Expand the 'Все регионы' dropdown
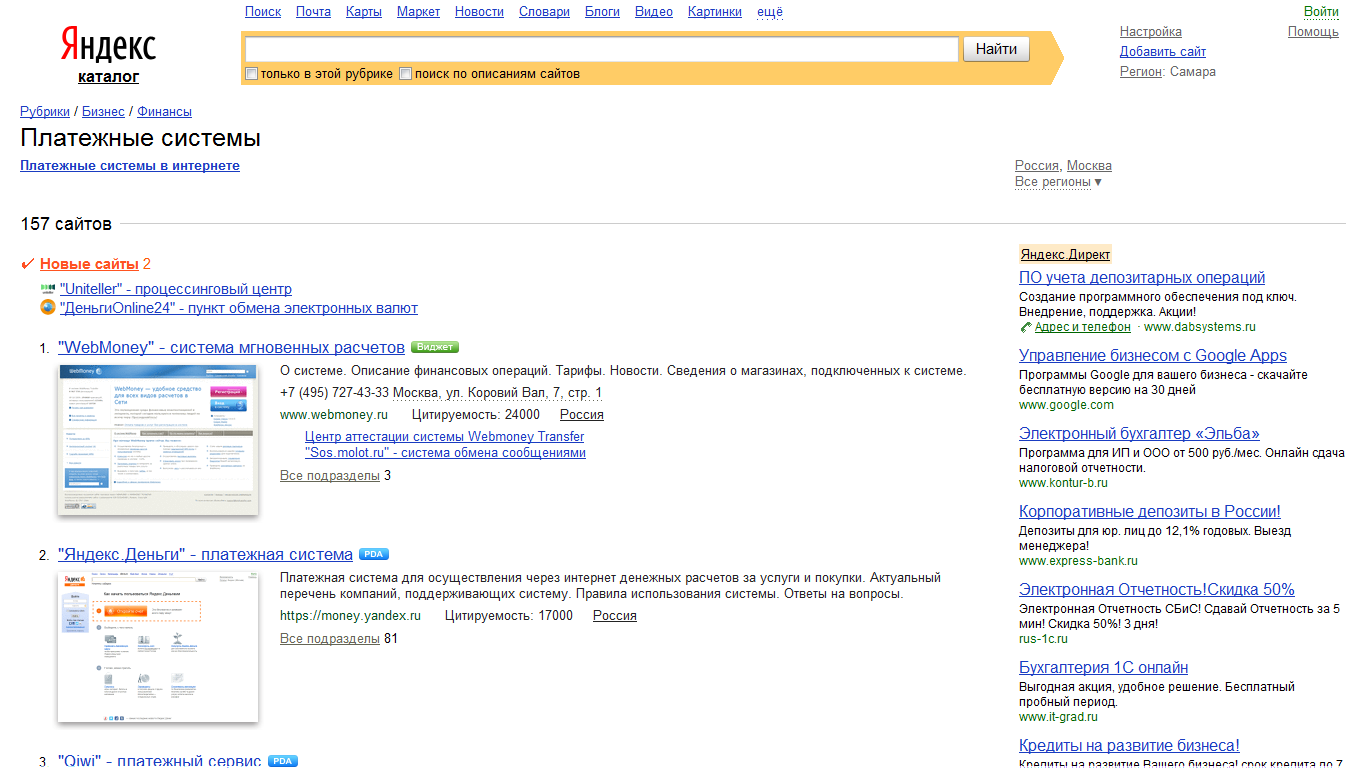 [1058, 182]
